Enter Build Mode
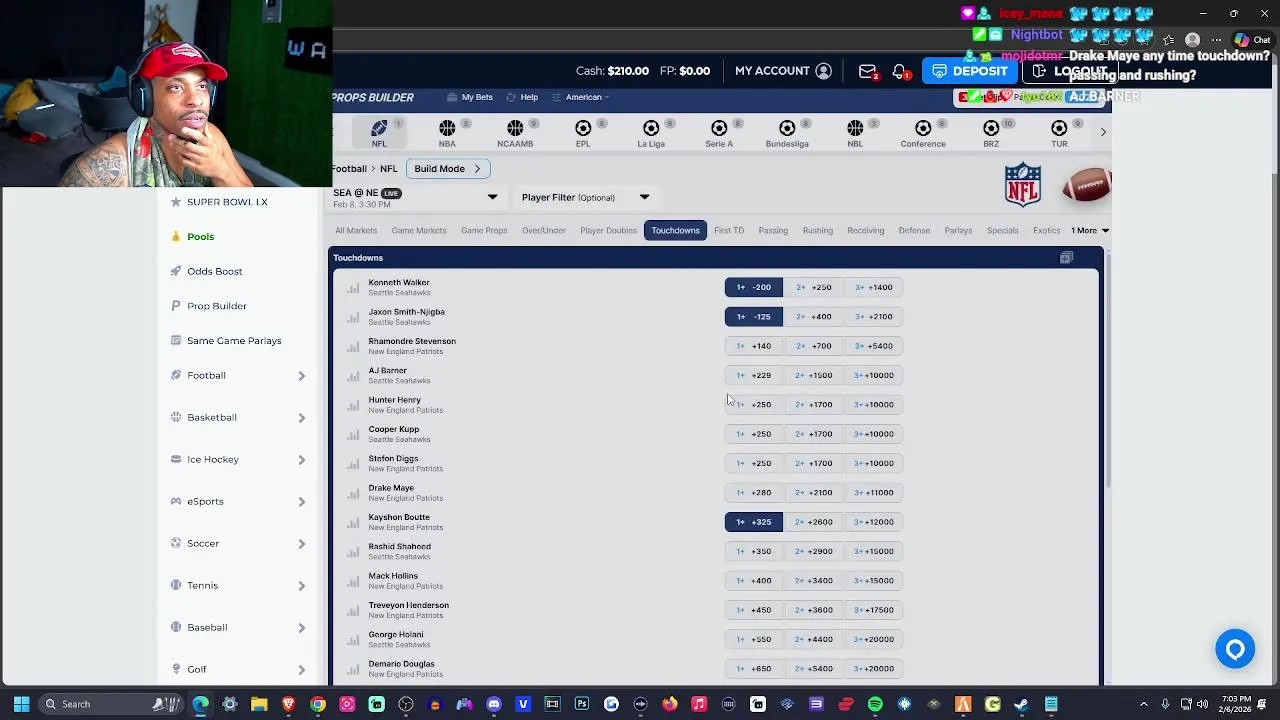The height and width of the screenshot is (720, 1280). [x=448, y=169]
